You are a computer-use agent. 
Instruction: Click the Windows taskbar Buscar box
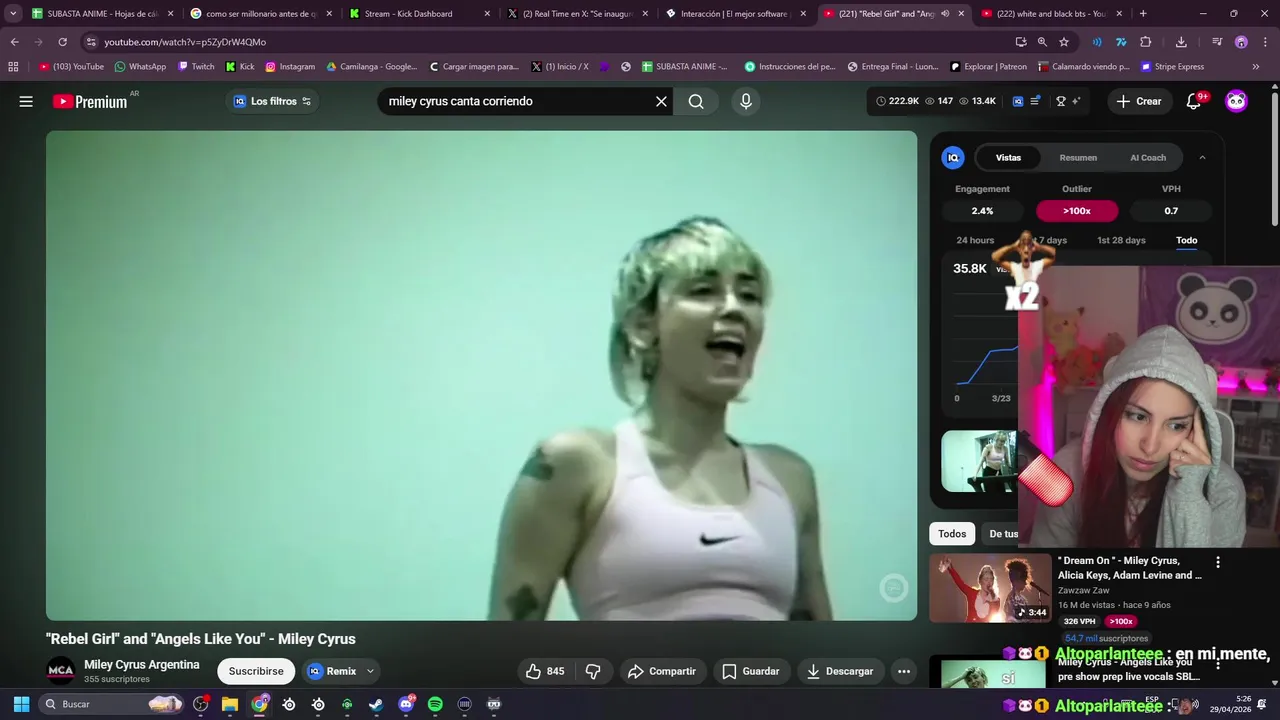click(112, 704)
